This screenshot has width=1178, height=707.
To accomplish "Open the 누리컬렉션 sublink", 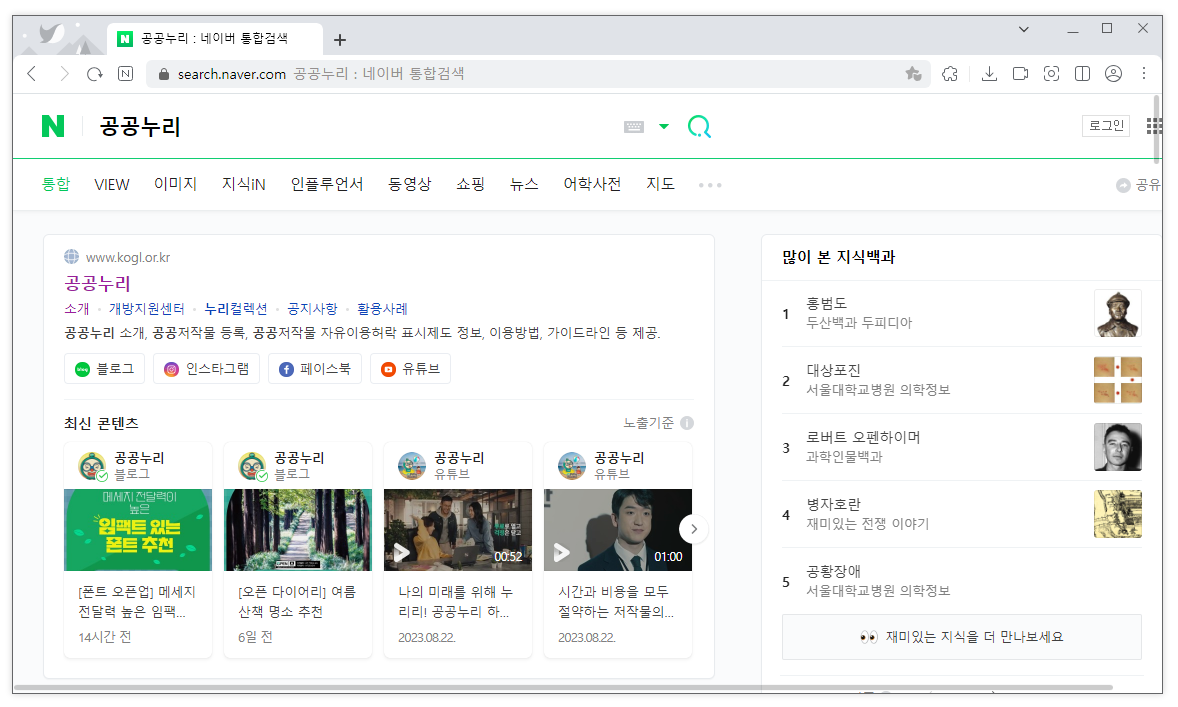I will click(236, 308).
